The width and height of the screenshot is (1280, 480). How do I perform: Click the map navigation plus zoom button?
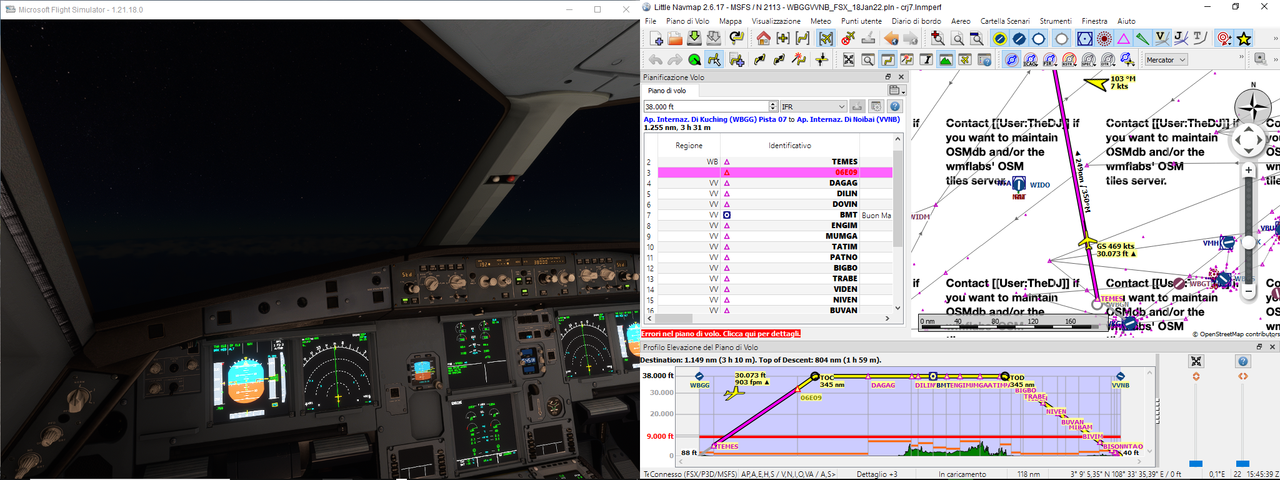[x=1248, y=171]
